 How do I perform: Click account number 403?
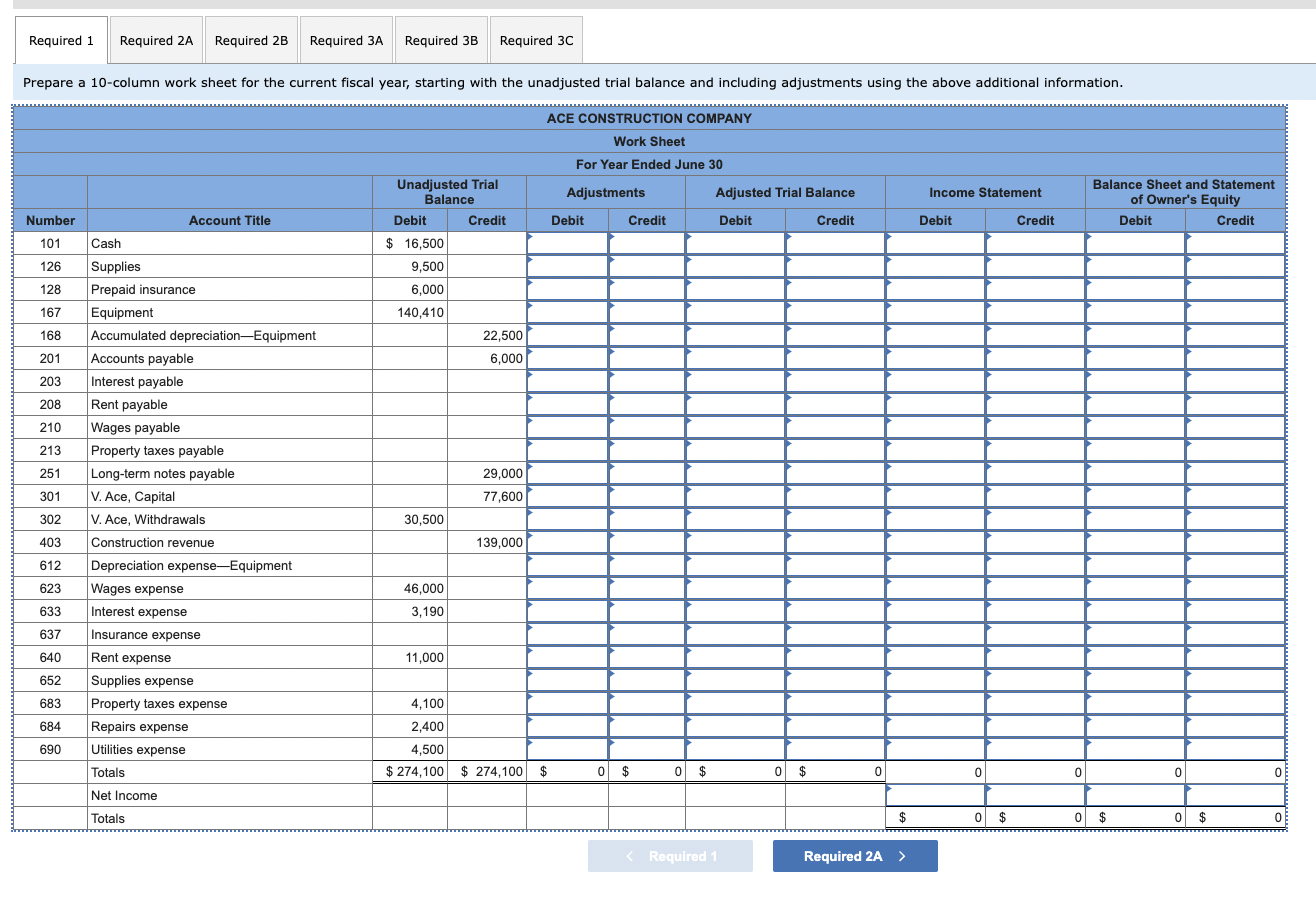[x=50, y=542]
